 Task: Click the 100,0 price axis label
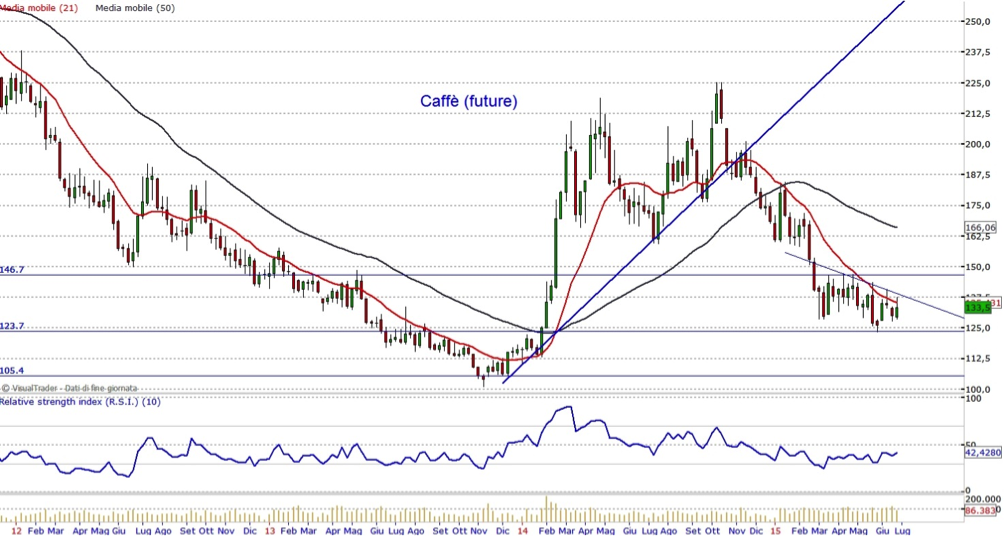pyautogui.click(x=977, y=389)
